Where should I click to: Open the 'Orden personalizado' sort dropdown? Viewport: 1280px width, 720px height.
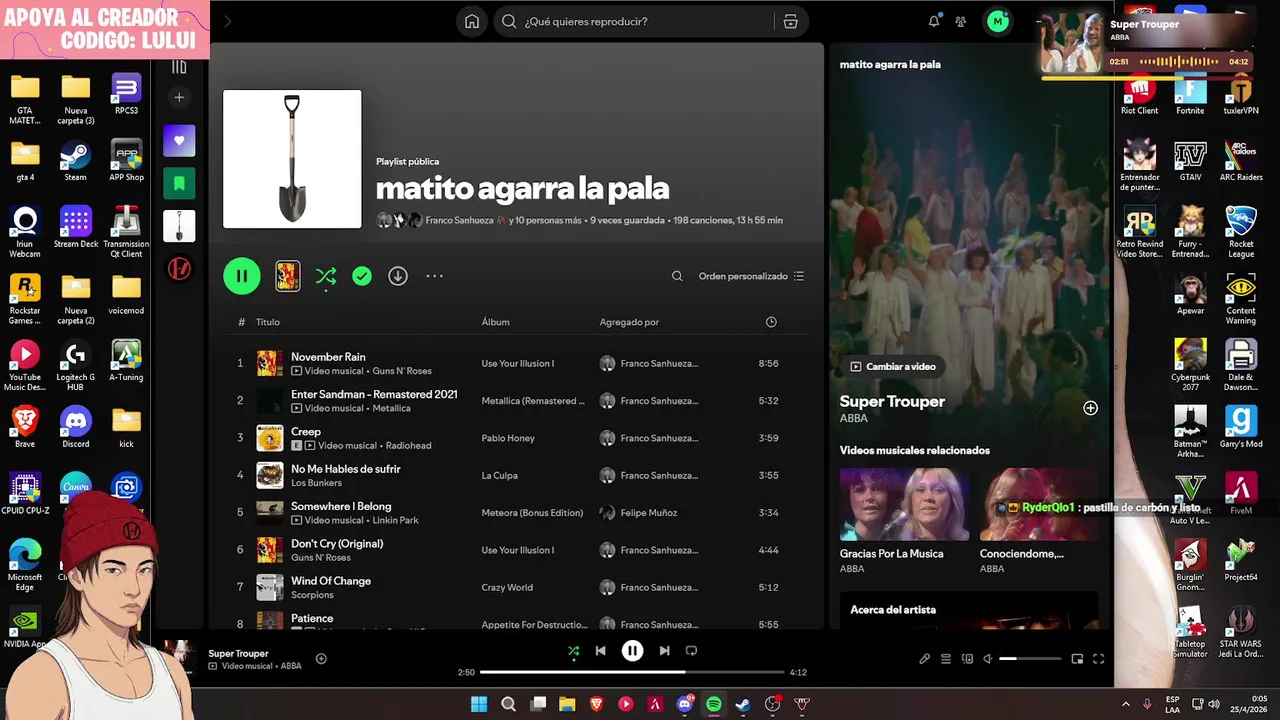751,276
